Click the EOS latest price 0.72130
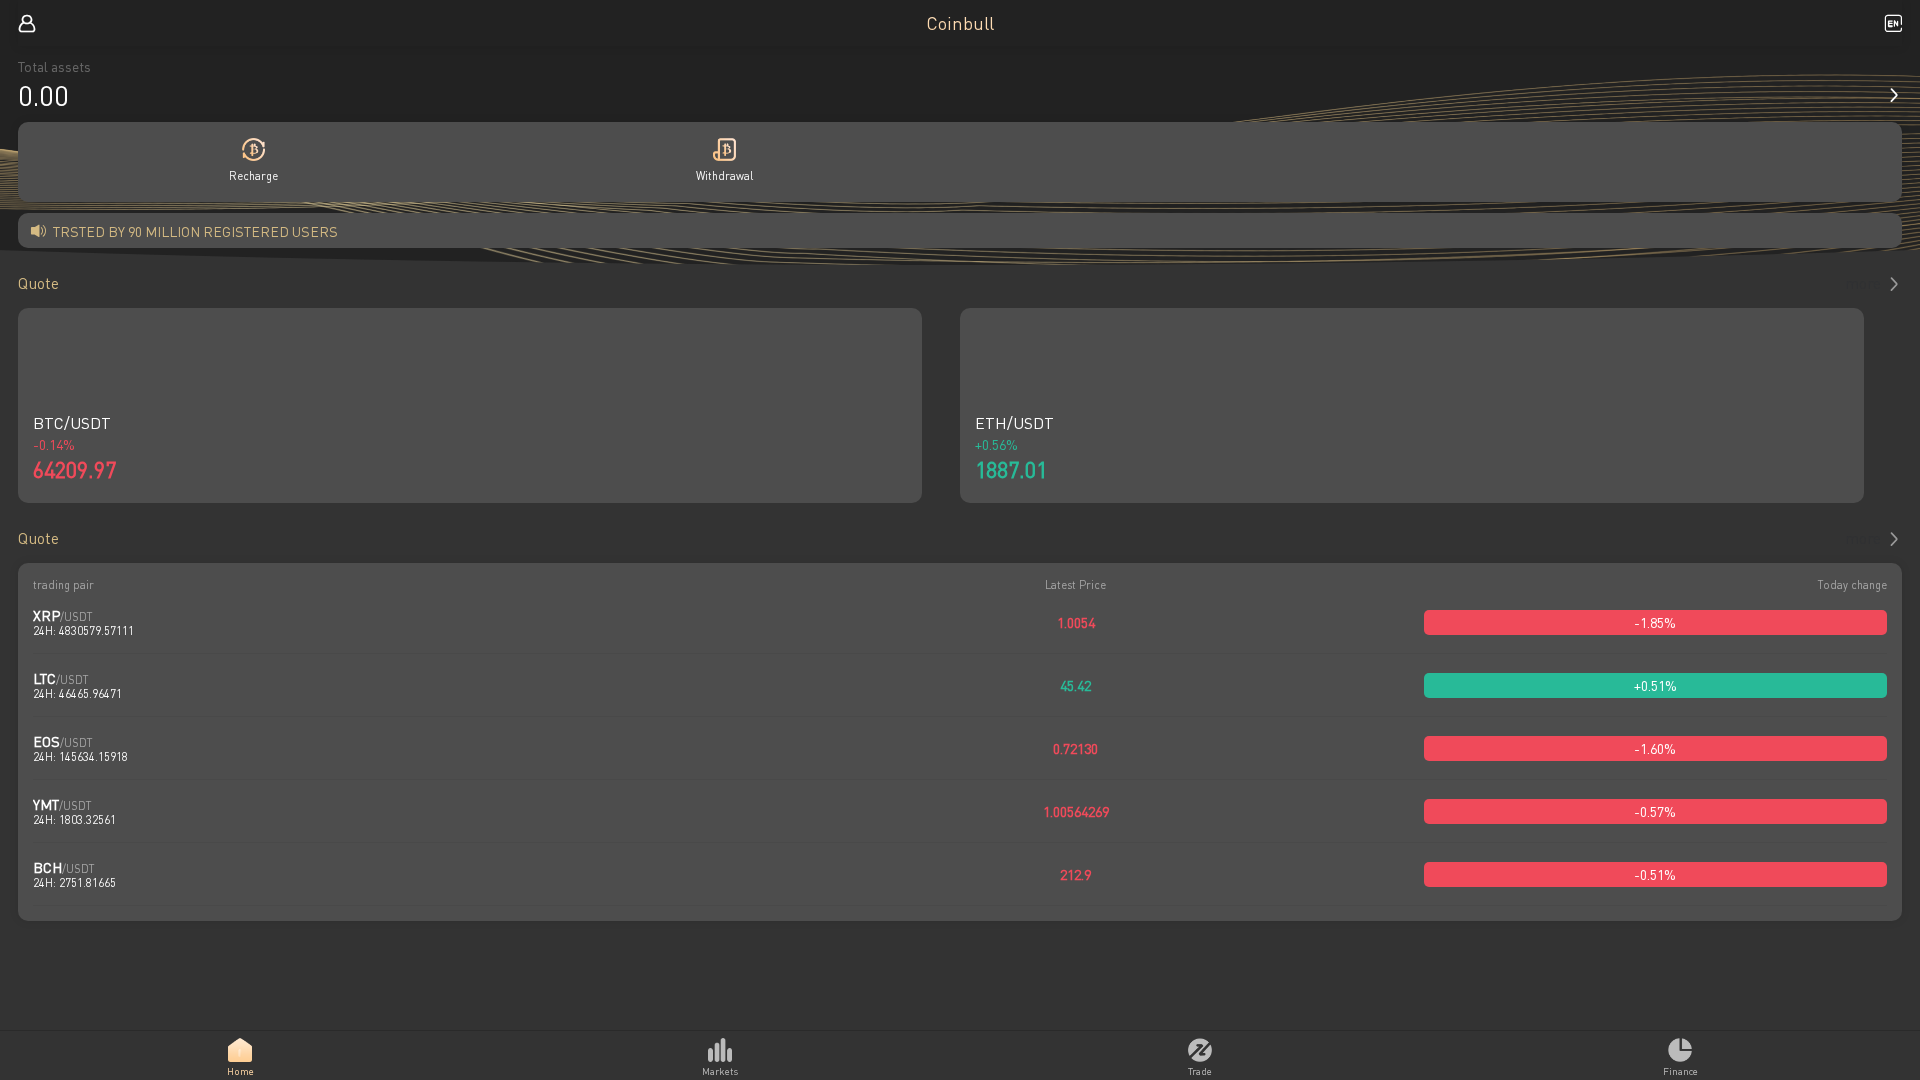This screenshot has height=1080, width=1920. click(x=1075, y=749)
